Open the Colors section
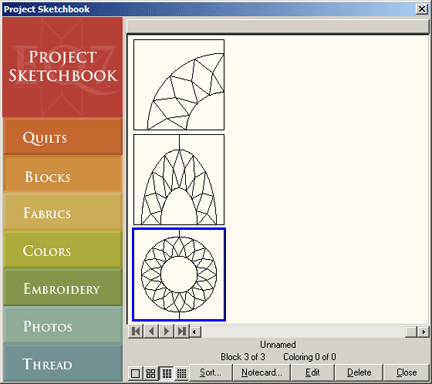This screenshot has width=432, height=384. [x=63, y=250]
